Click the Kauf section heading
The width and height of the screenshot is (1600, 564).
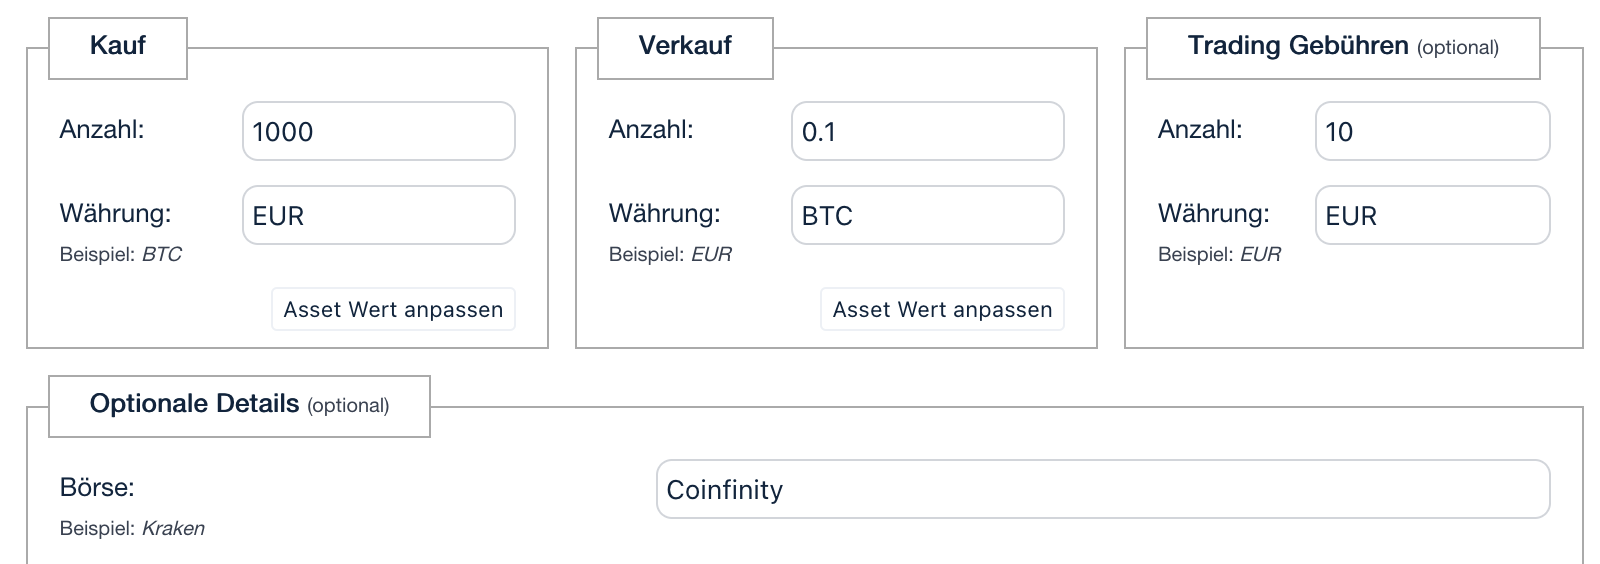coord(118,46)
